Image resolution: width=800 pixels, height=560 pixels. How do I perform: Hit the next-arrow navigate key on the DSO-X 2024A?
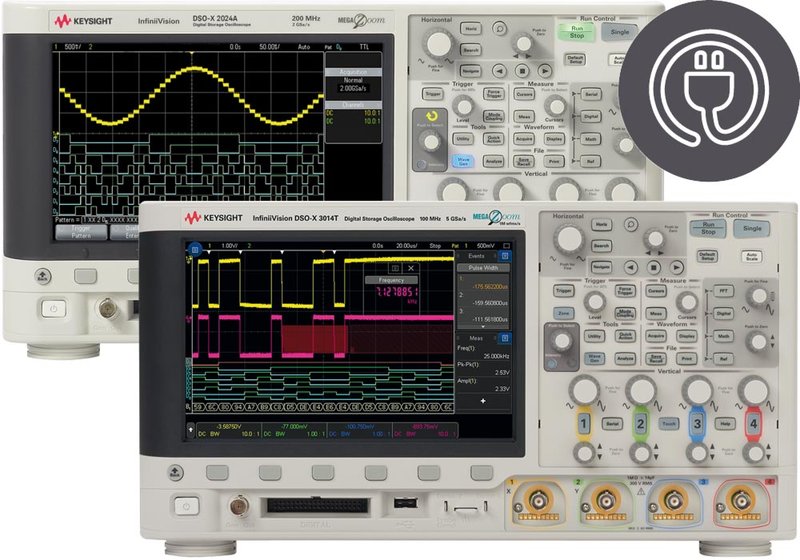tap(545, 71)
